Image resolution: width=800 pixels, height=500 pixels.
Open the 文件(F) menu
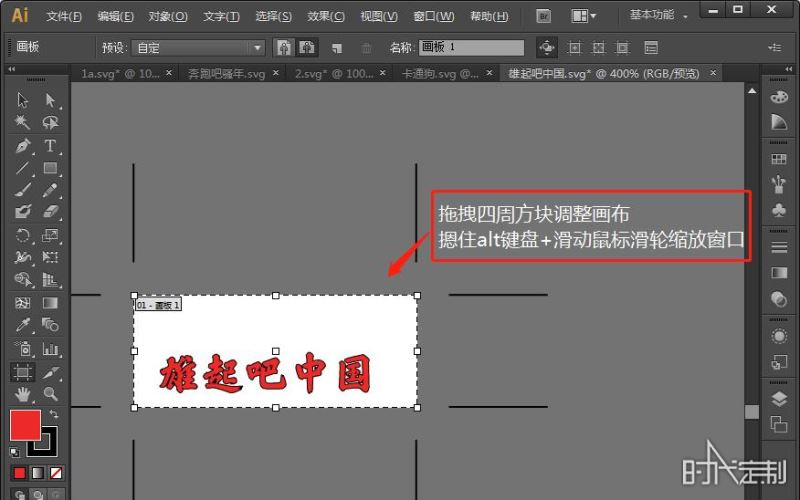point(64,16)
